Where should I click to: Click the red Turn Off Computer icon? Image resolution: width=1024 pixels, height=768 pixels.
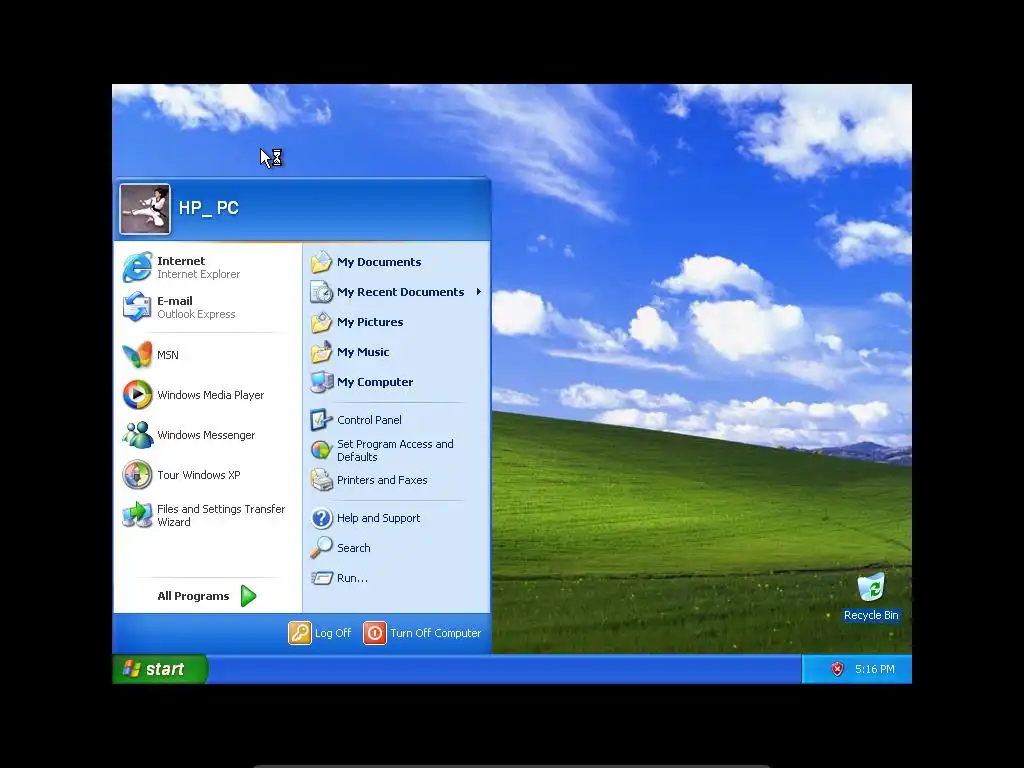pos(375,633)
